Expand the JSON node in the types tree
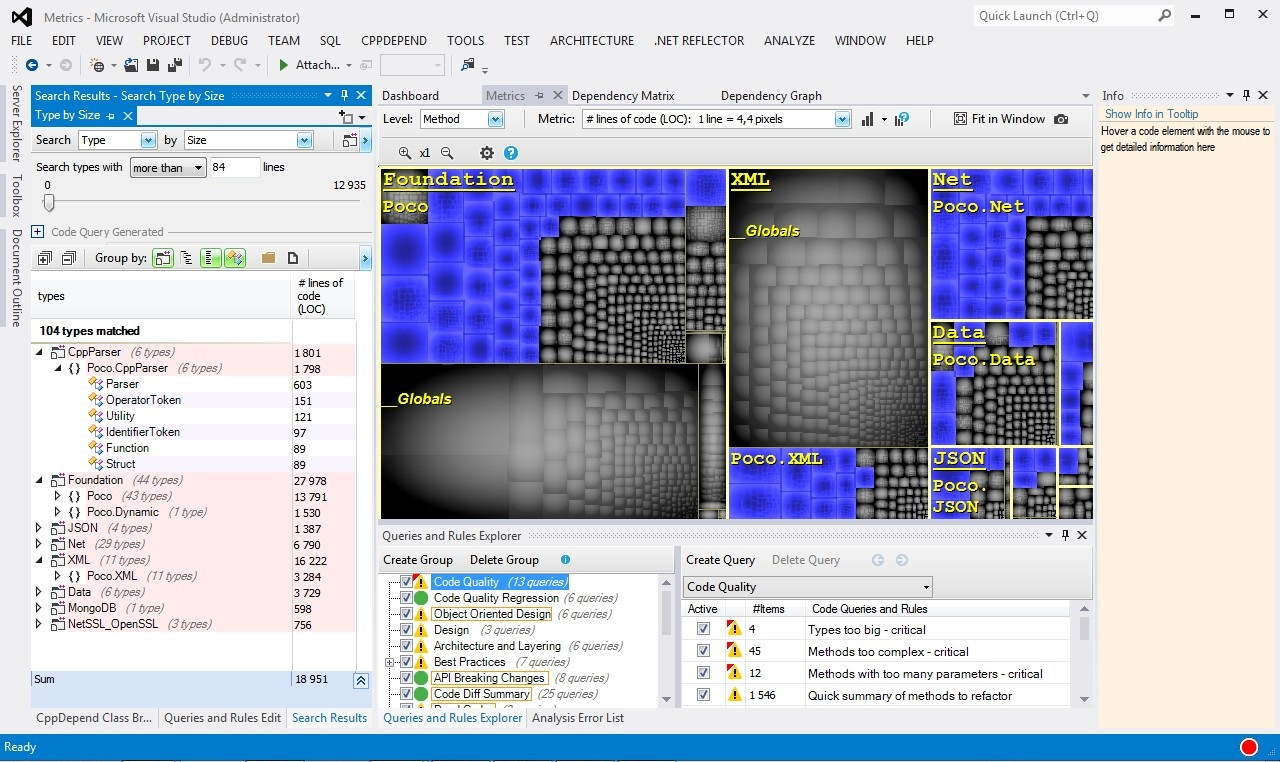 coord(39,528)
